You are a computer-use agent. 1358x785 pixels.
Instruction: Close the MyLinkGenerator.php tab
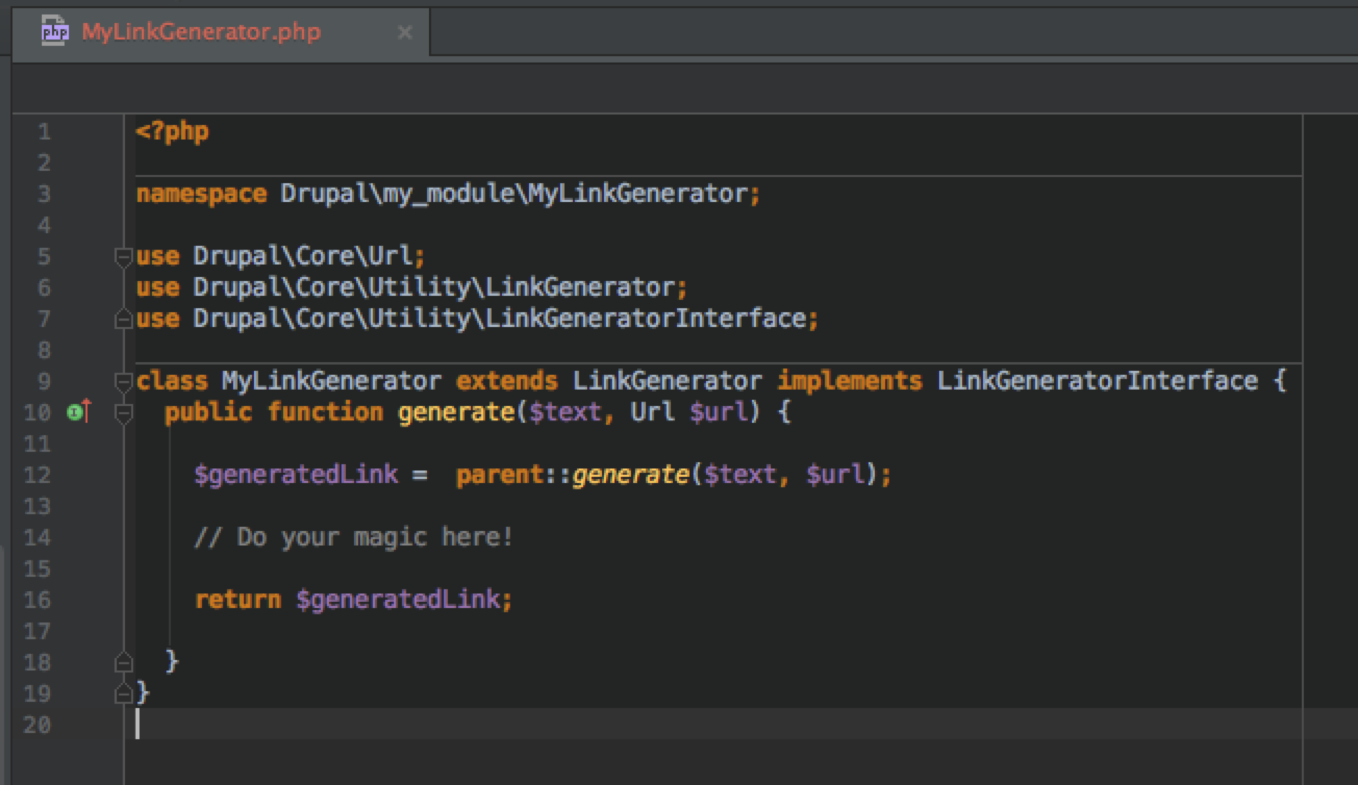pyautogui.click(x=404, y=32)
